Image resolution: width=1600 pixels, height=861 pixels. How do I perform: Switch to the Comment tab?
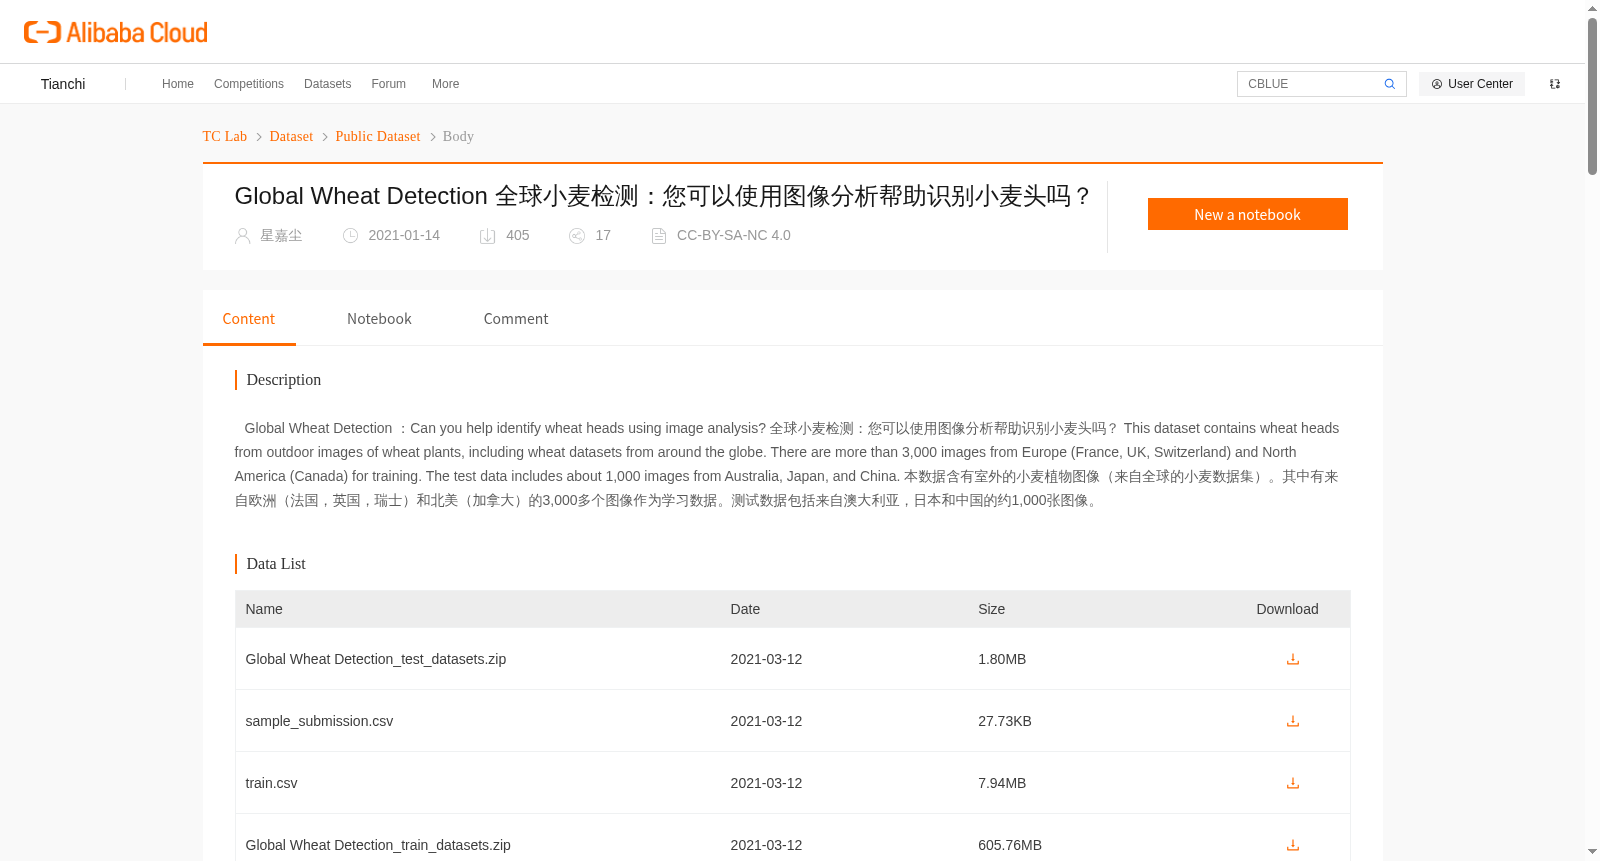tap(516, 319)
